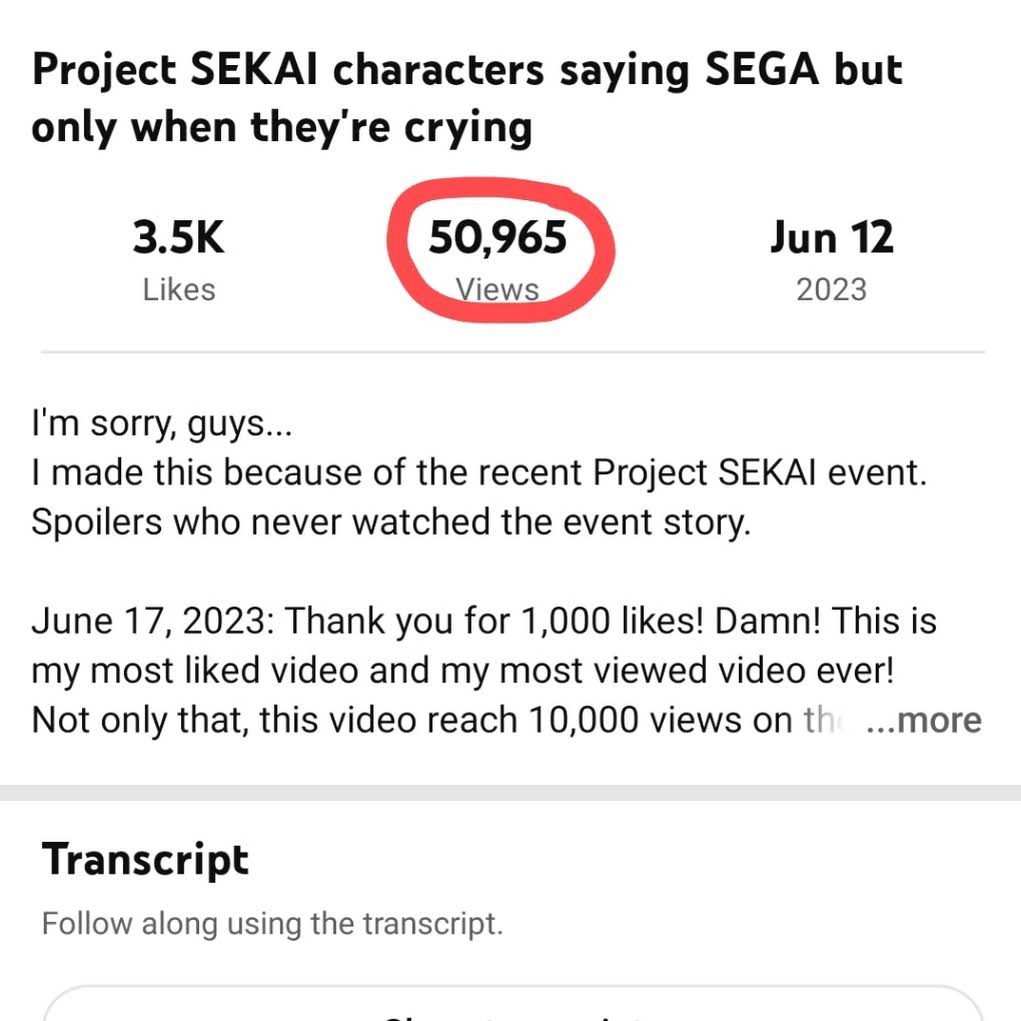Click the "I'm sorry, guys..." description line
The width and height of the screenshot is (1021, 1021).
point(162,424)
